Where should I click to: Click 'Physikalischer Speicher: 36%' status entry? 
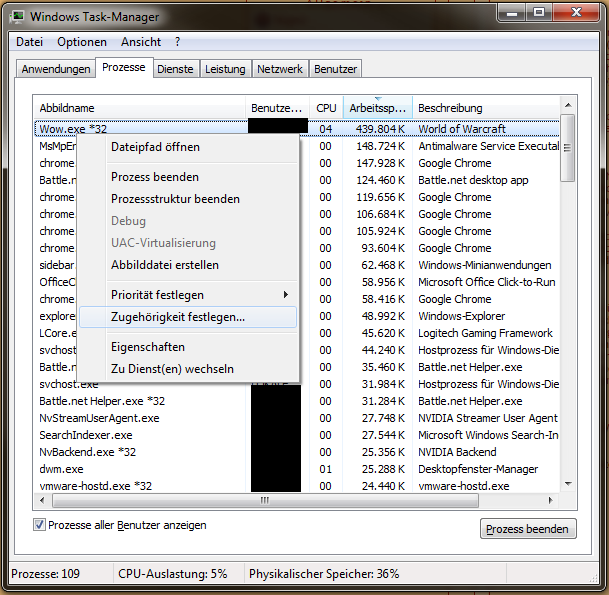tap(324, 574)
